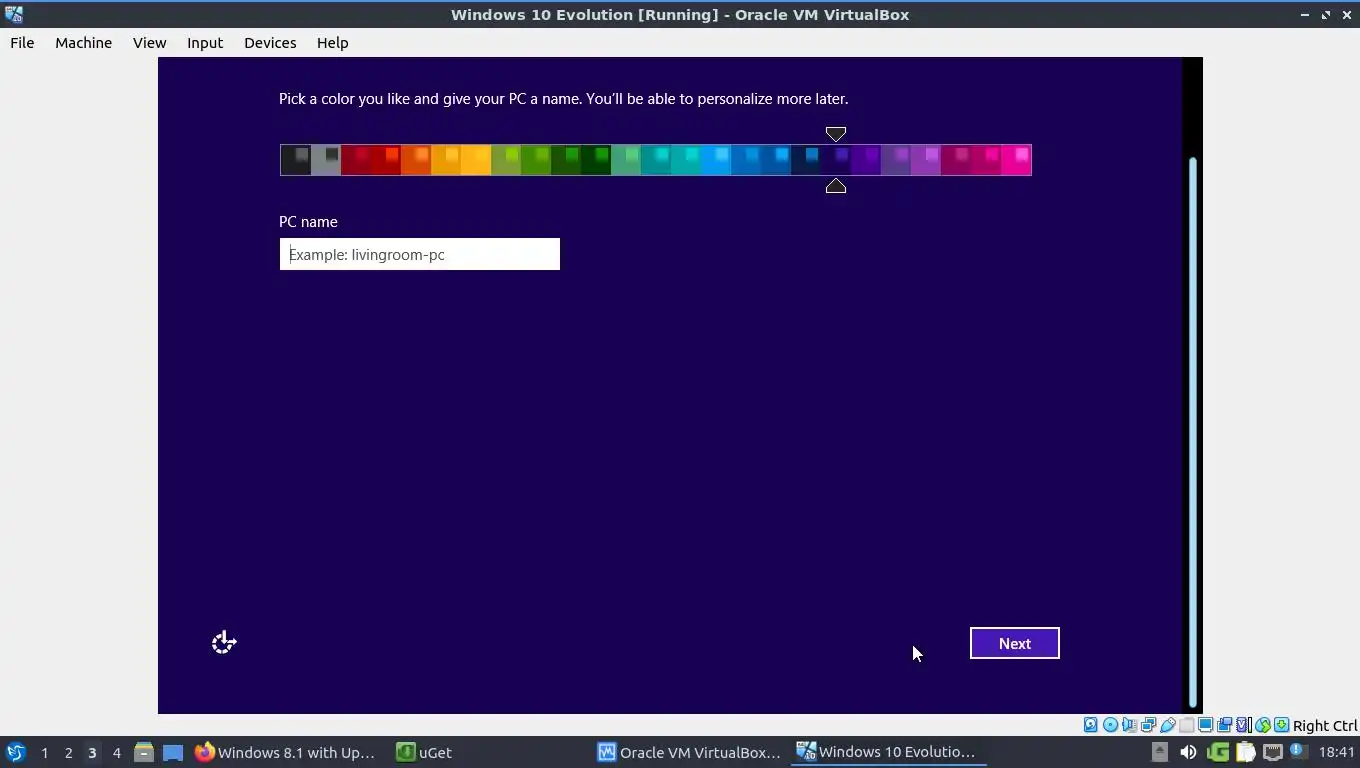The height and width of the screenshot is (768, 1360).
Task: Click the Next button
Action: click(1015, 643)
